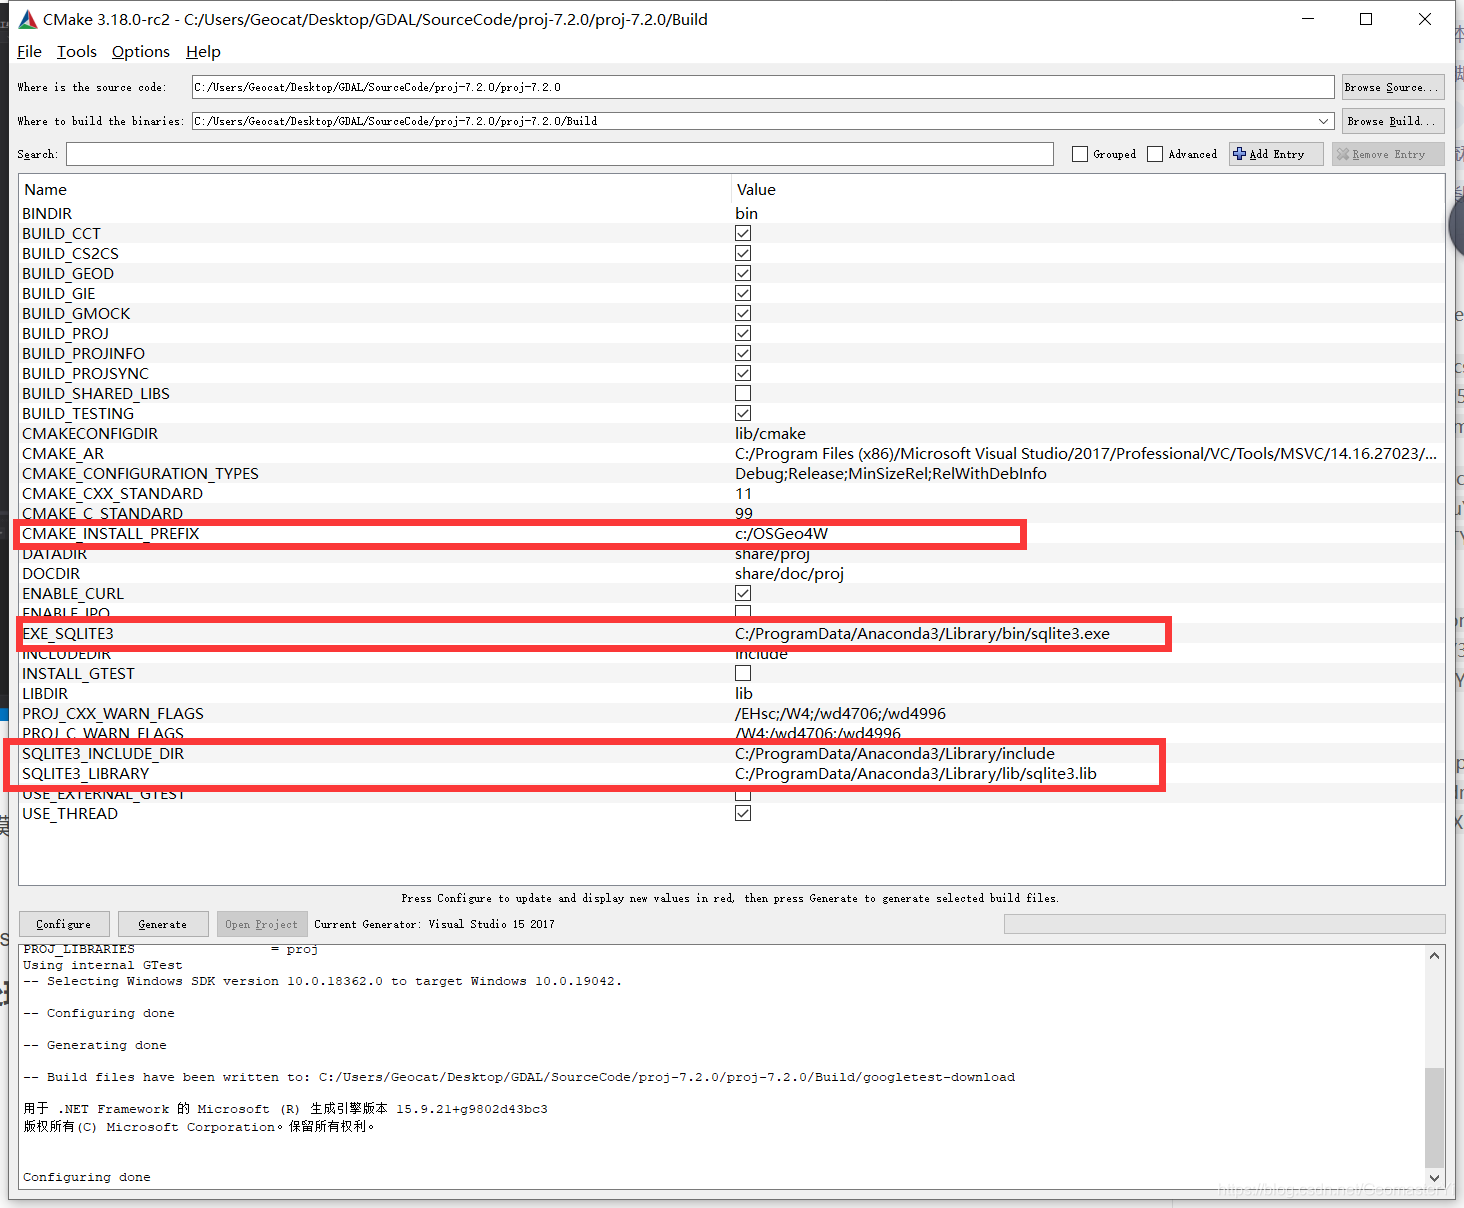
Task: Click the Value column header
Action: click(x=756, y=189)
